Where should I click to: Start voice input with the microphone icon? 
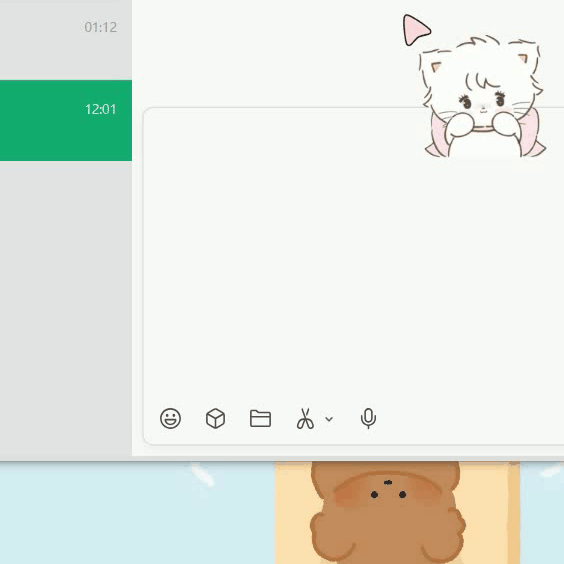(368, 418)
